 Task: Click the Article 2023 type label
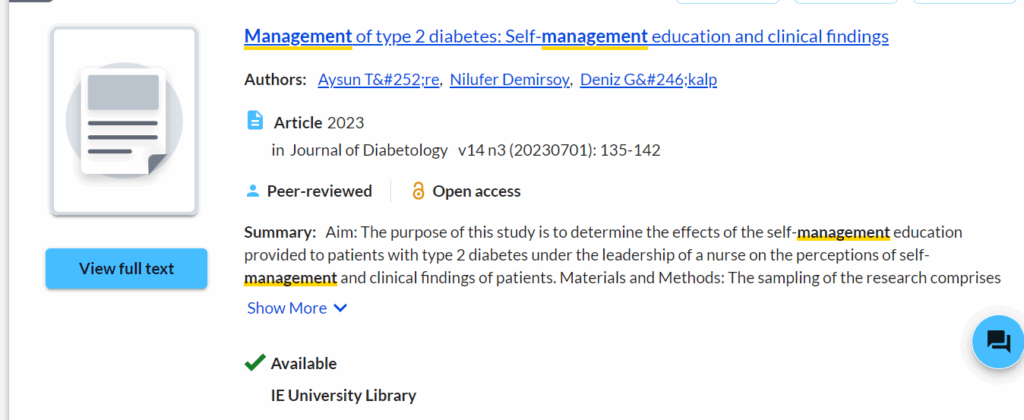point(319,123)
